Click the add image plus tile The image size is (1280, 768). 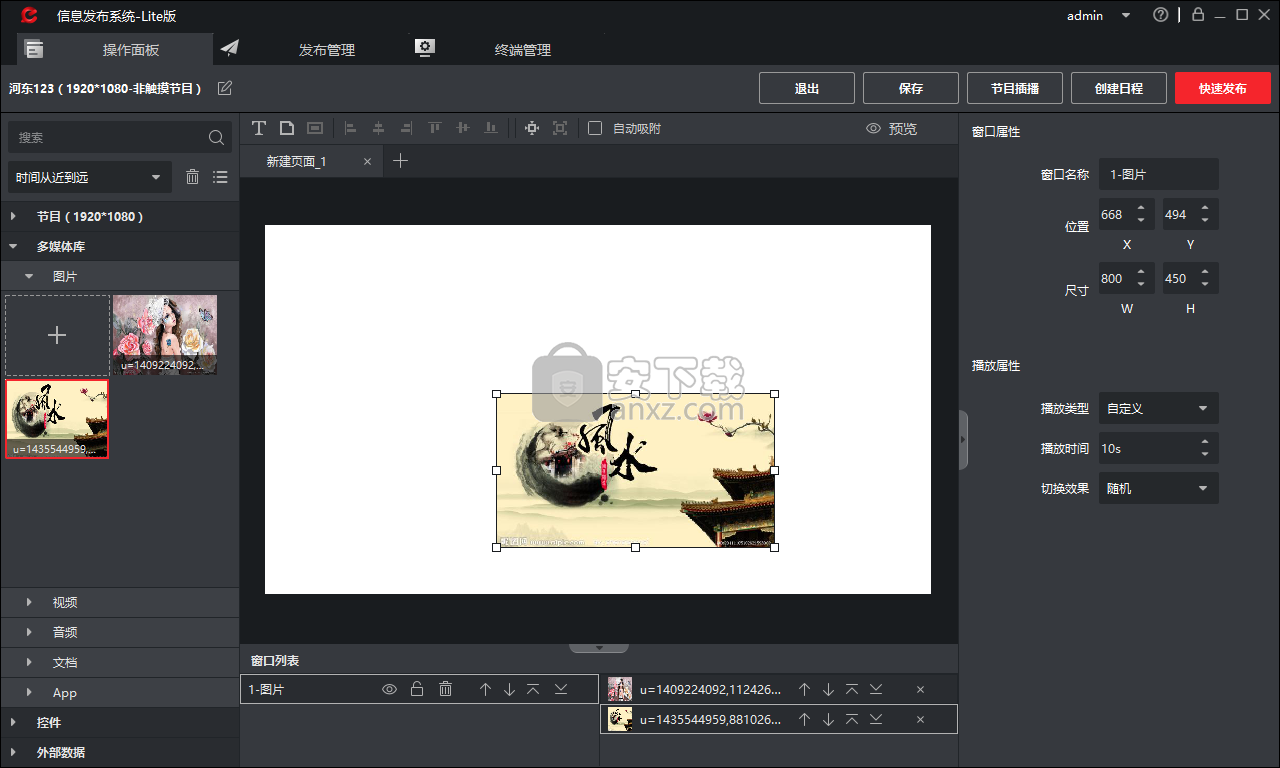[x=57, y=335]
